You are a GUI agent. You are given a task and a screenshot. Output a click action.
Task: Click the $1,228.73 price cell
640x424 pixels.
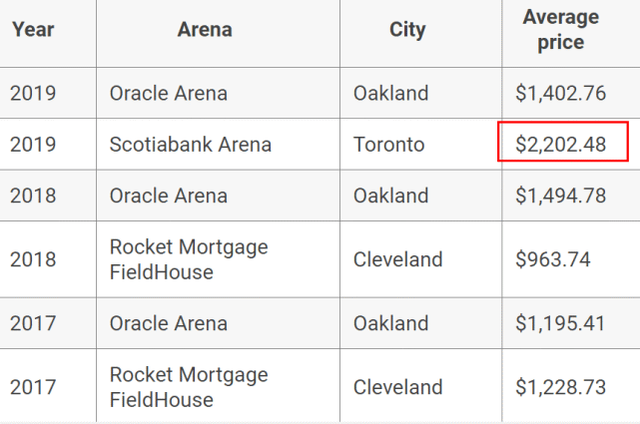[x=560, y=387]
